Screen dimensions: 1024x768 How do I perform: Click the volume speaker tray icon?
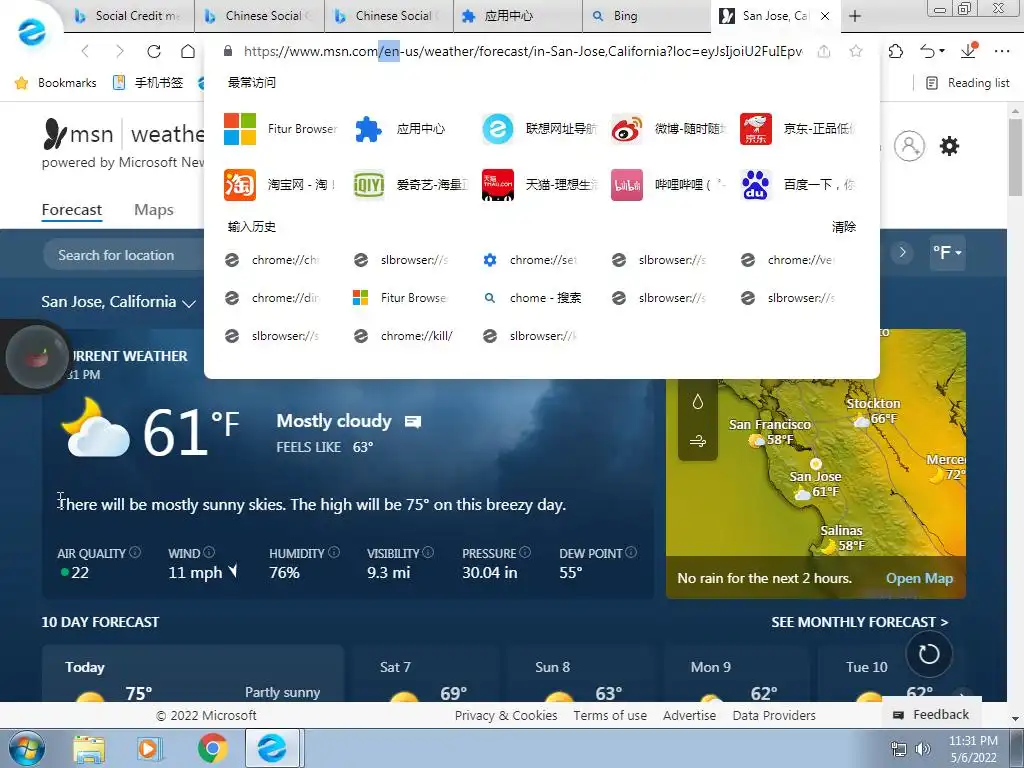click(923, 749)
